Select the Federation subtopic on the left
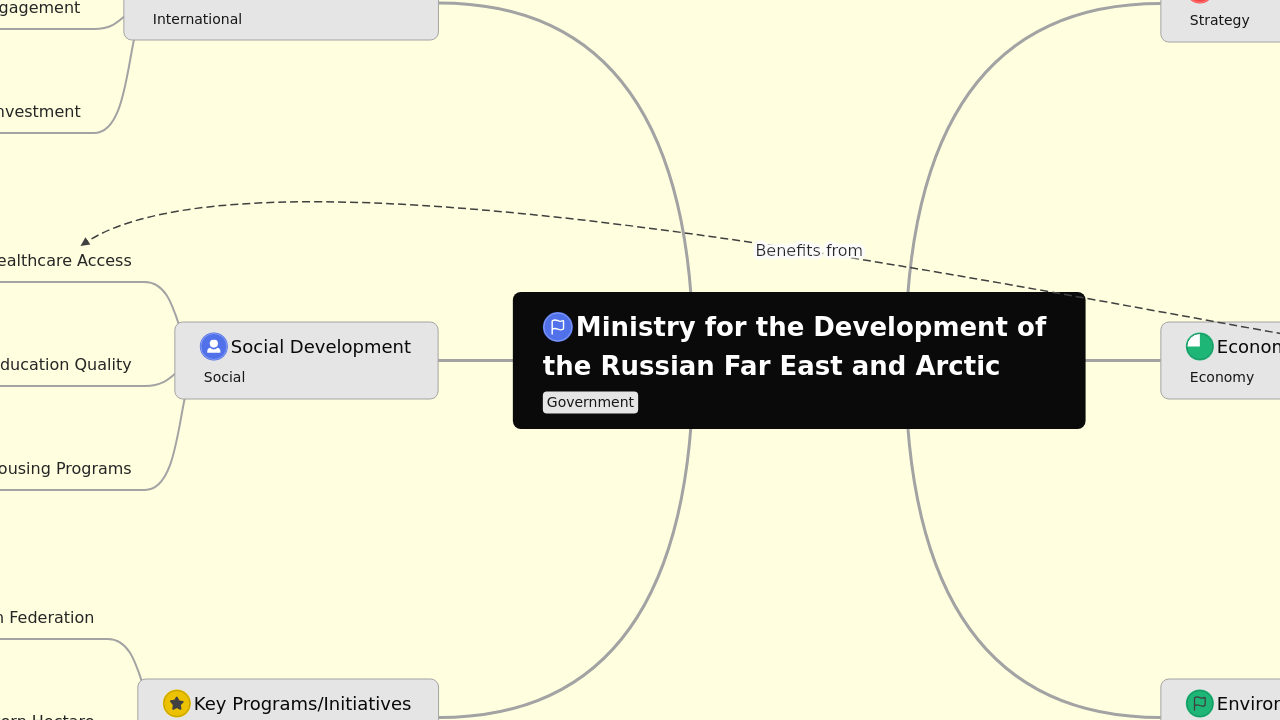 (46, 618)
